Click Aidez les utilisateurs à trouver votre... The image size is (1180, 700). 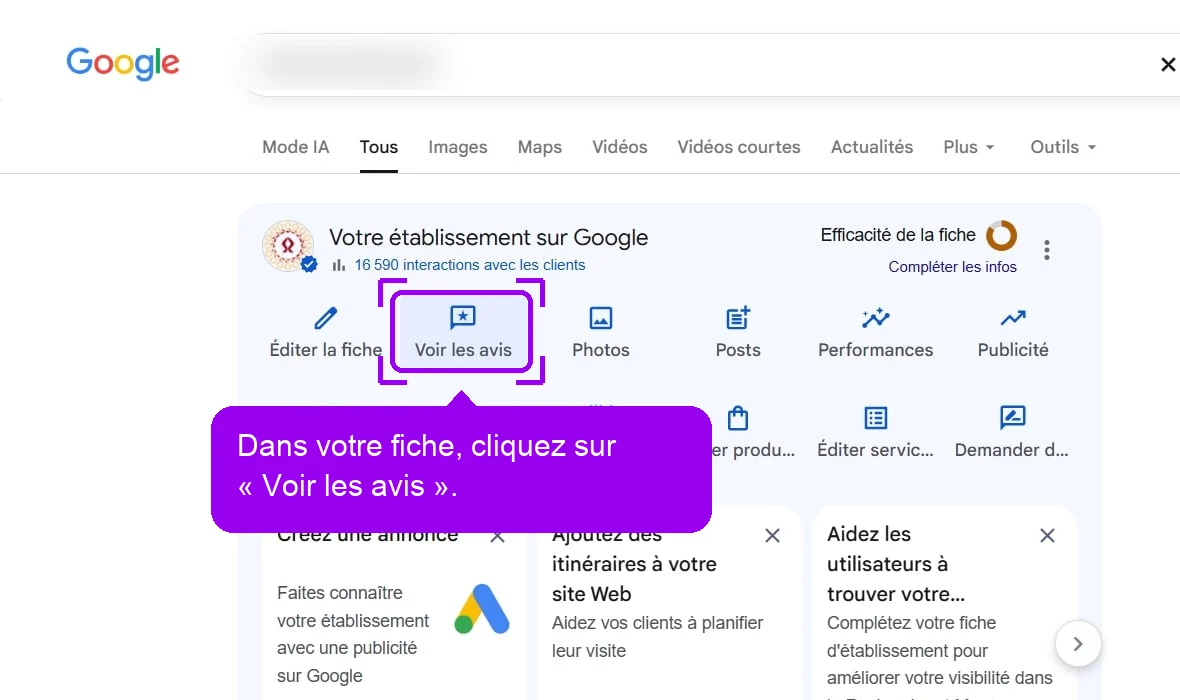pyautogui.click(x=896, y=565)
